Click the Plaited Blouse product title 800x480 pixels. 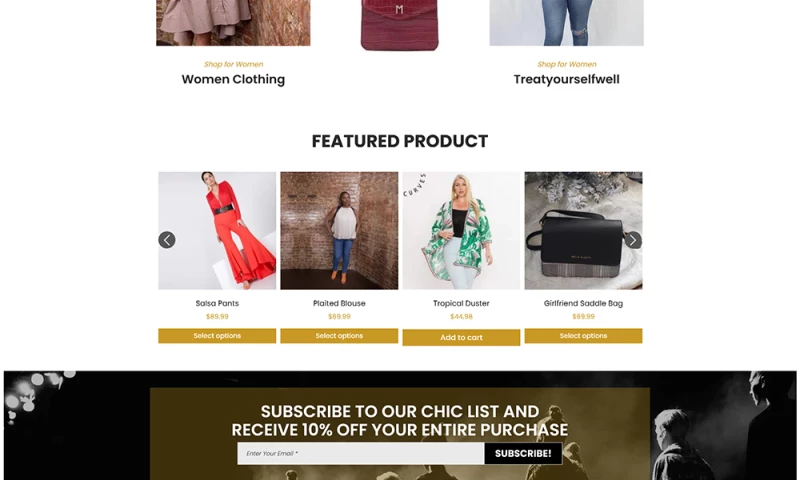coord(339,303)
